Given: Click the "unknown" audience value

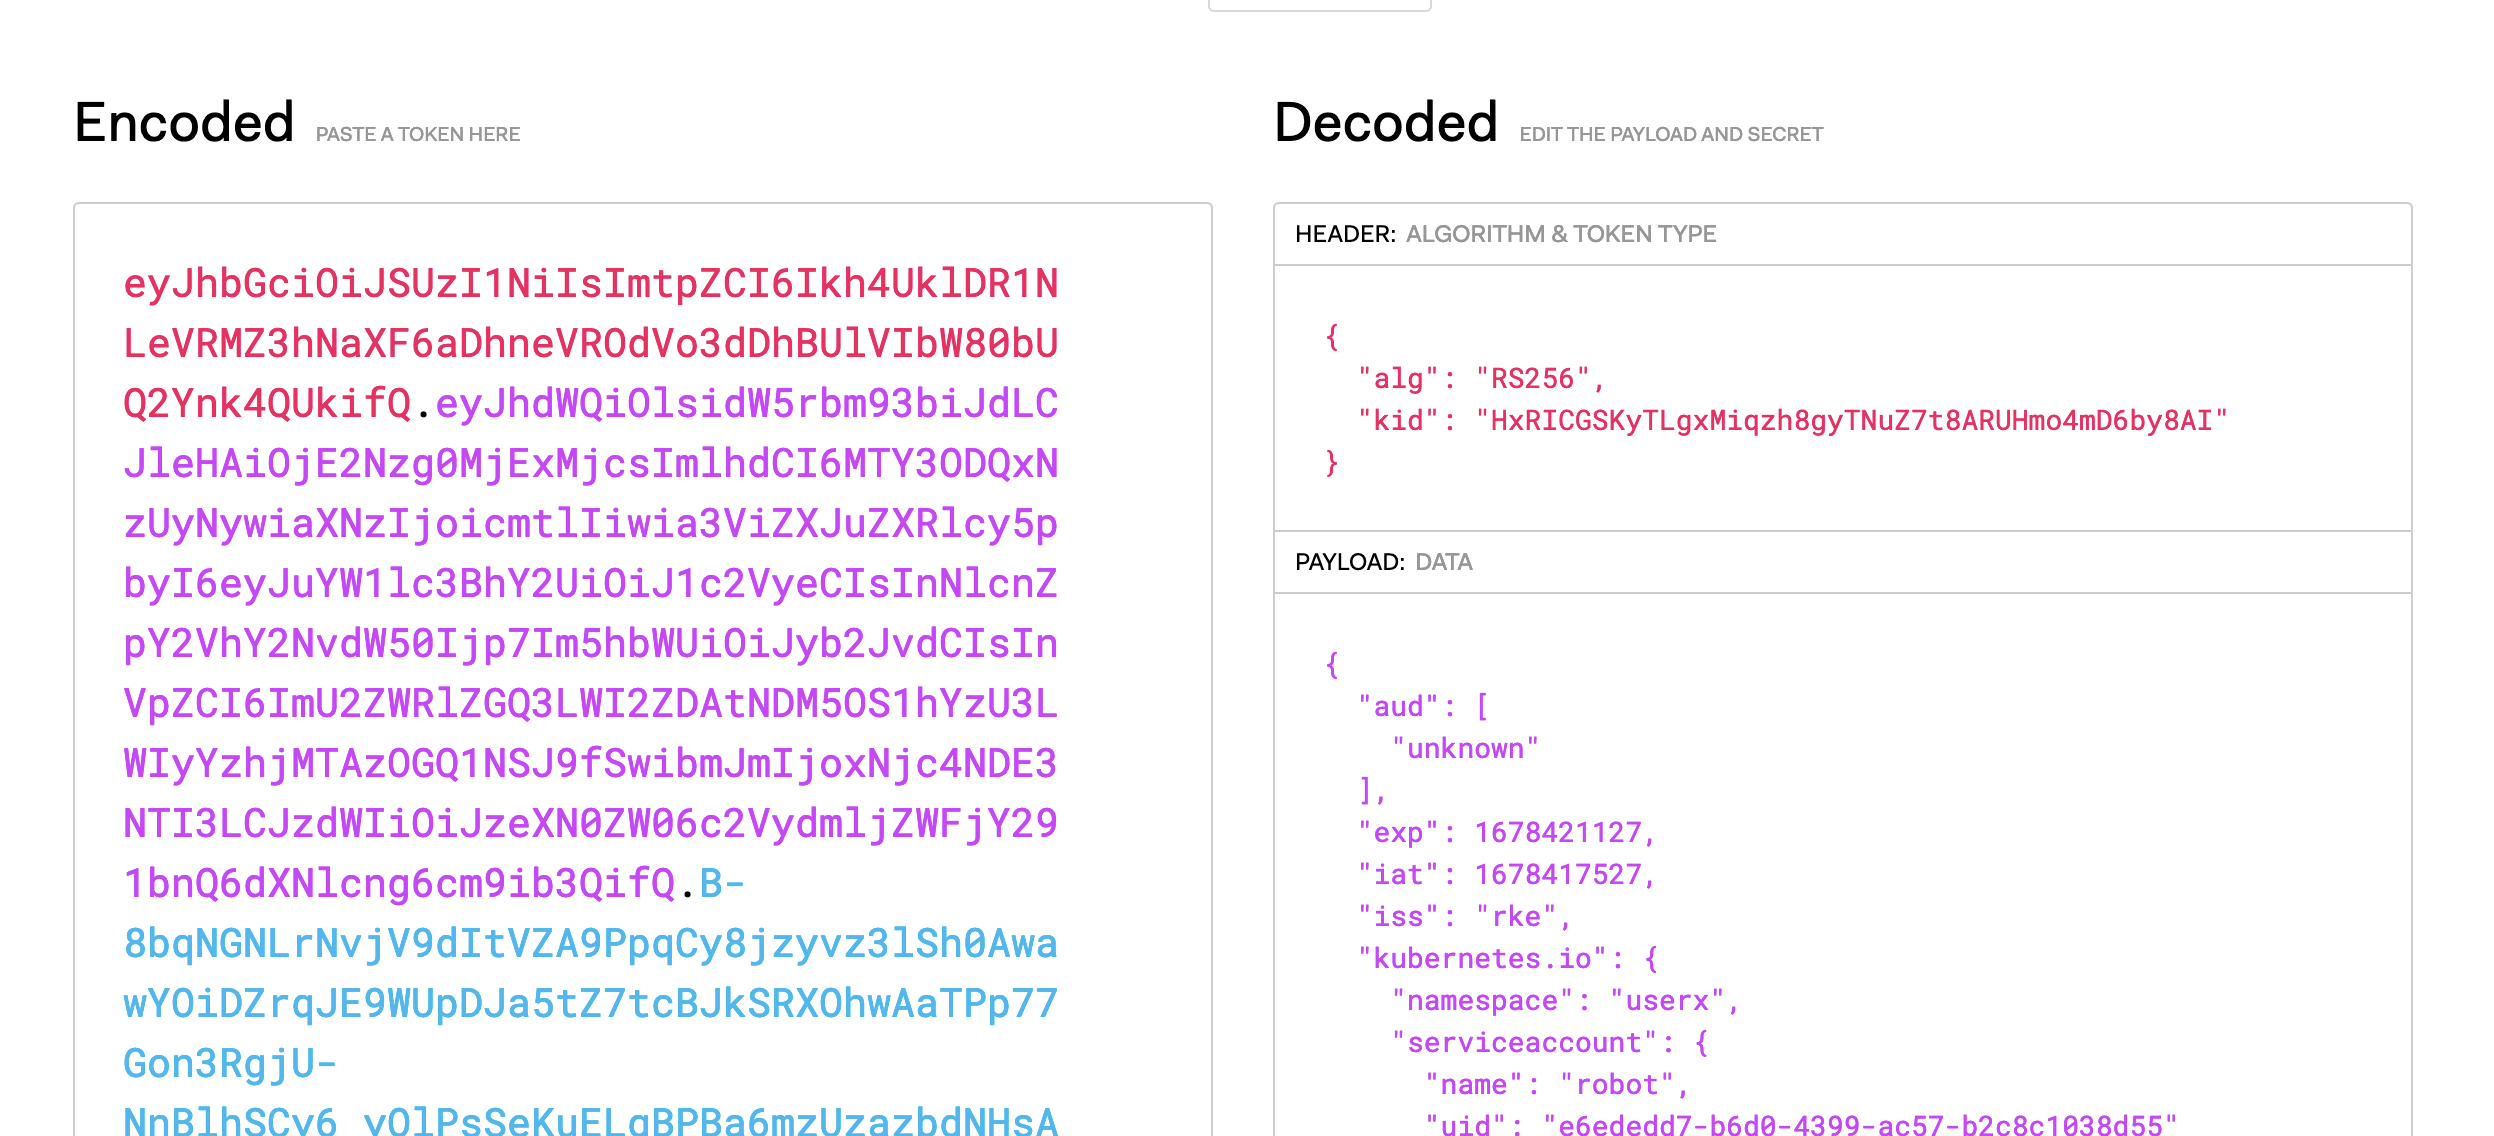Looking at the screenshot, I should (x=1465, y=749).
